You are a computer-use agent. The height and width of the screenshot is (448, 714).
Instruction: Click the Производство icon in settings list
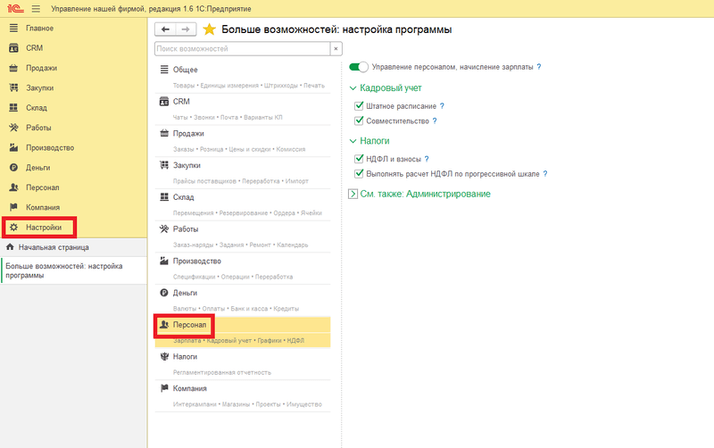click(164, 260)
